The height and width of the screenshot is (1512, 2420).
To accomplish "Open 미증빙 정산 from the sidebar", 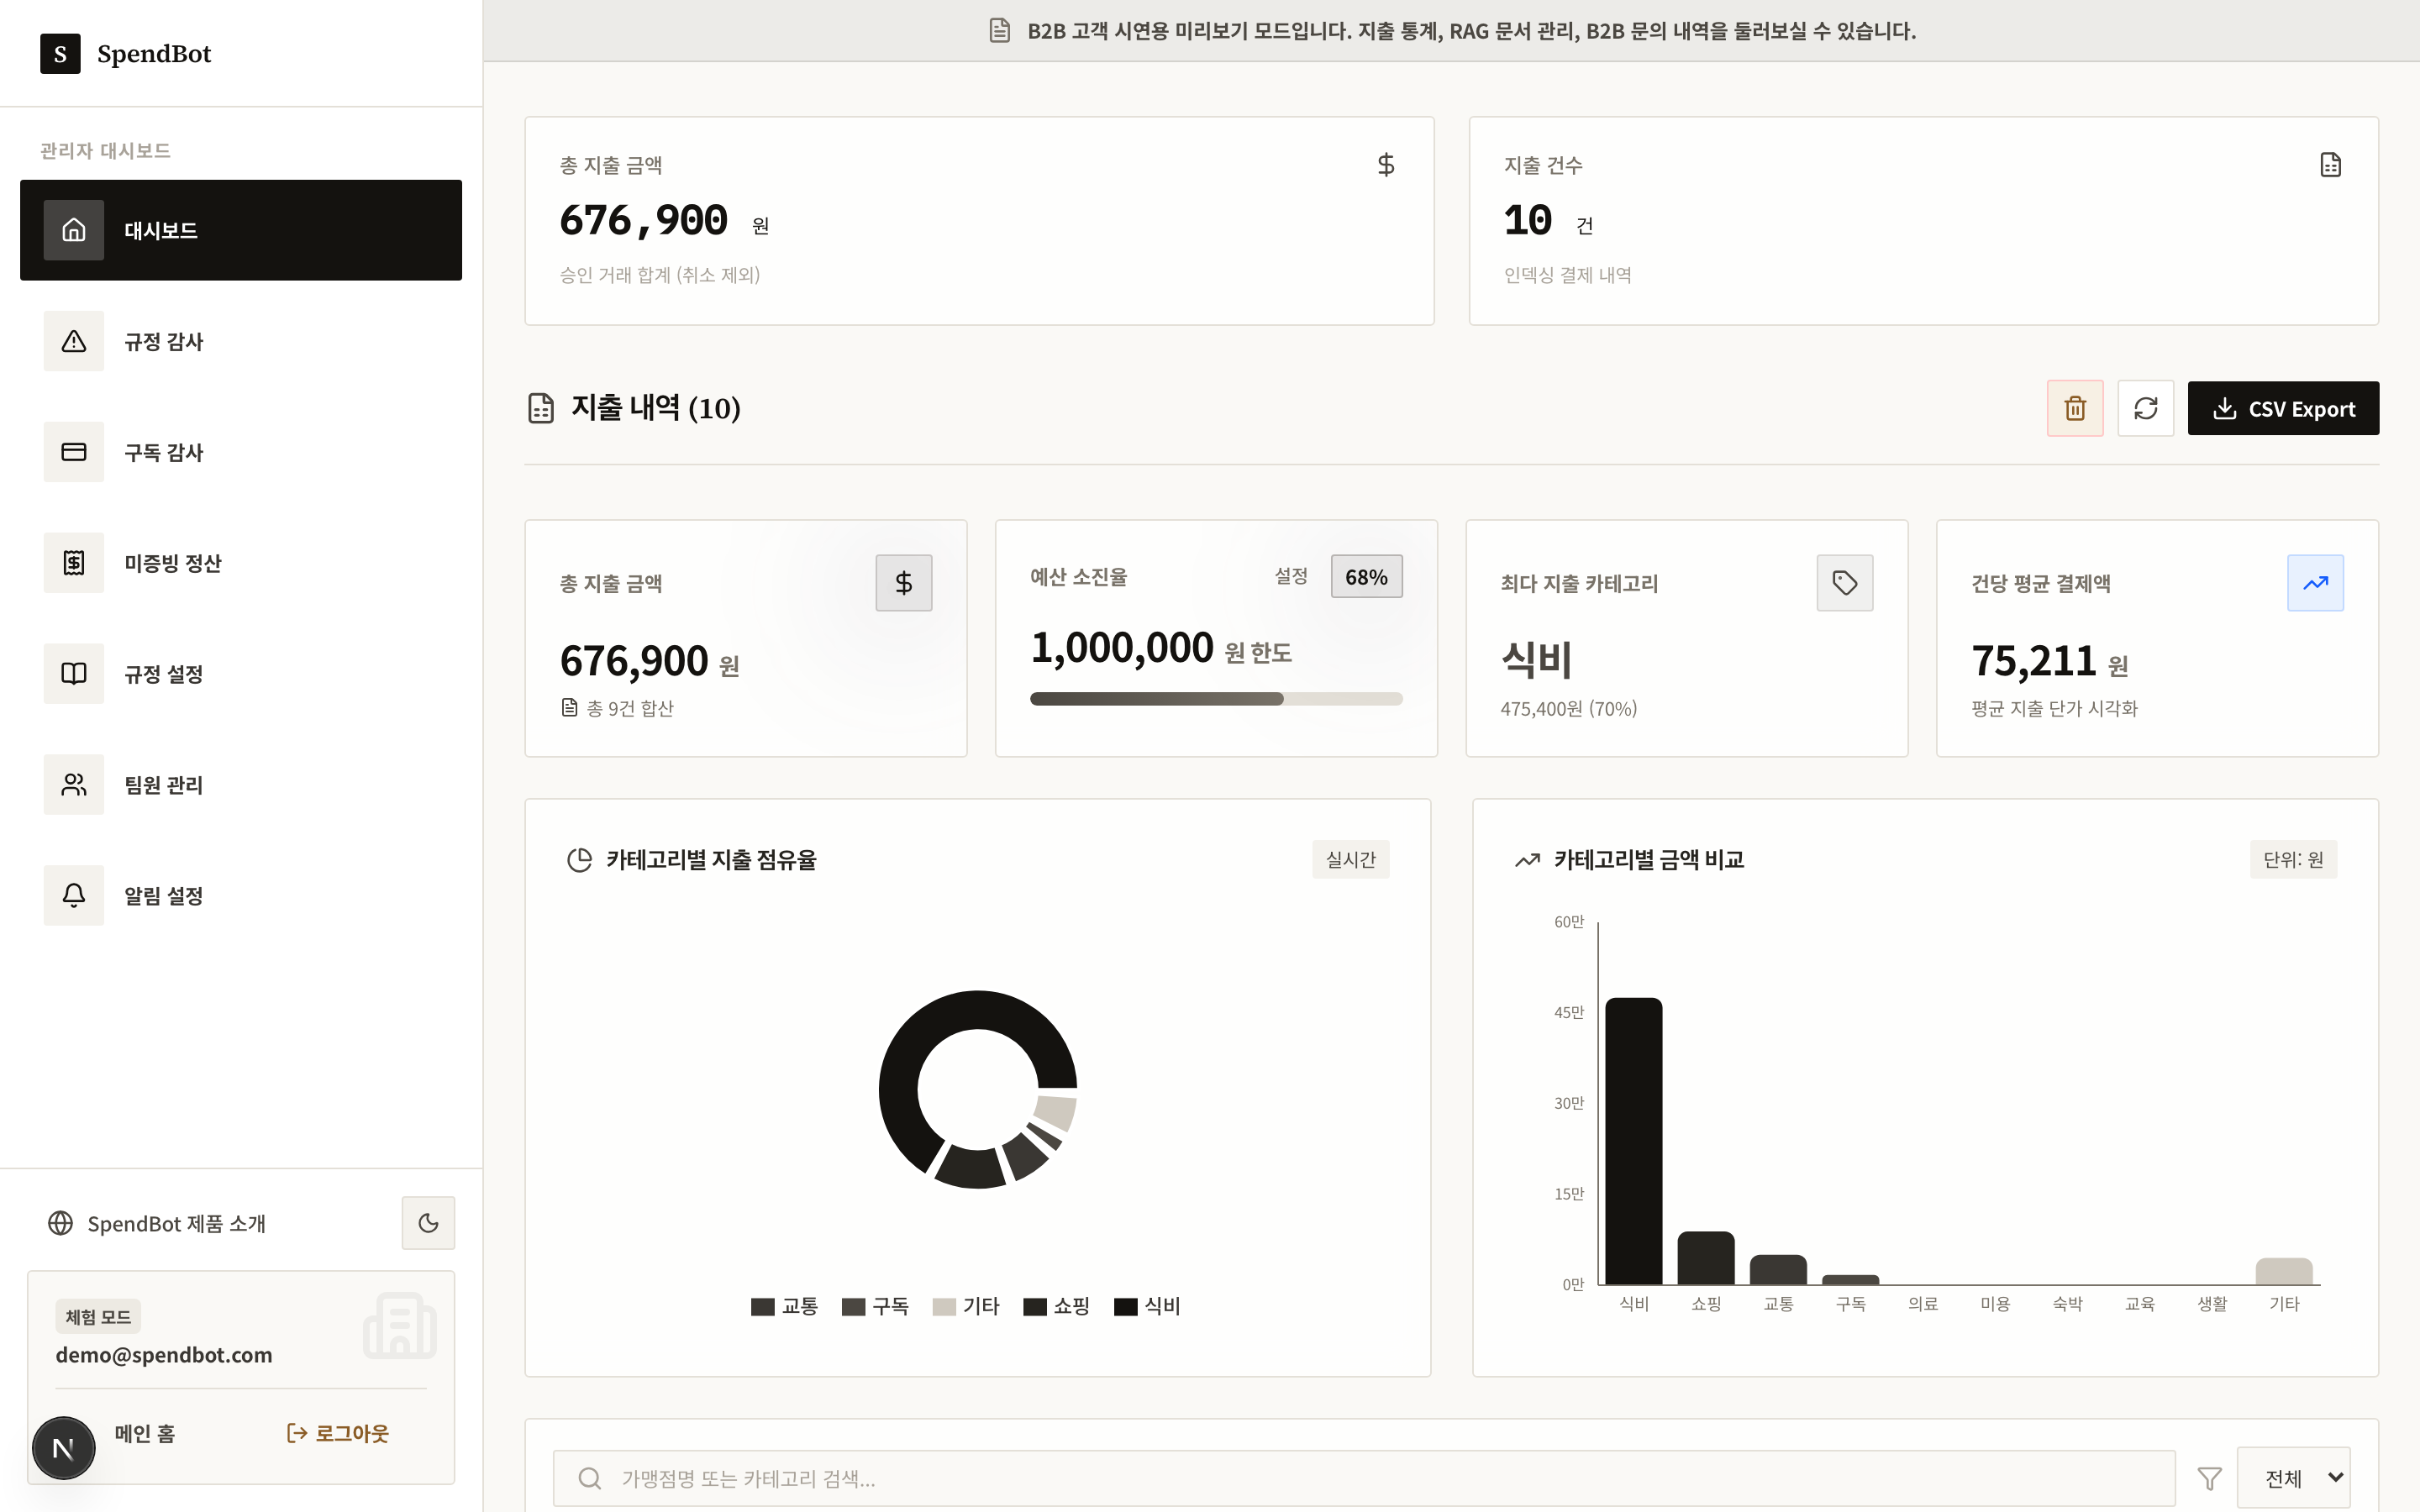I will (241, 563).
